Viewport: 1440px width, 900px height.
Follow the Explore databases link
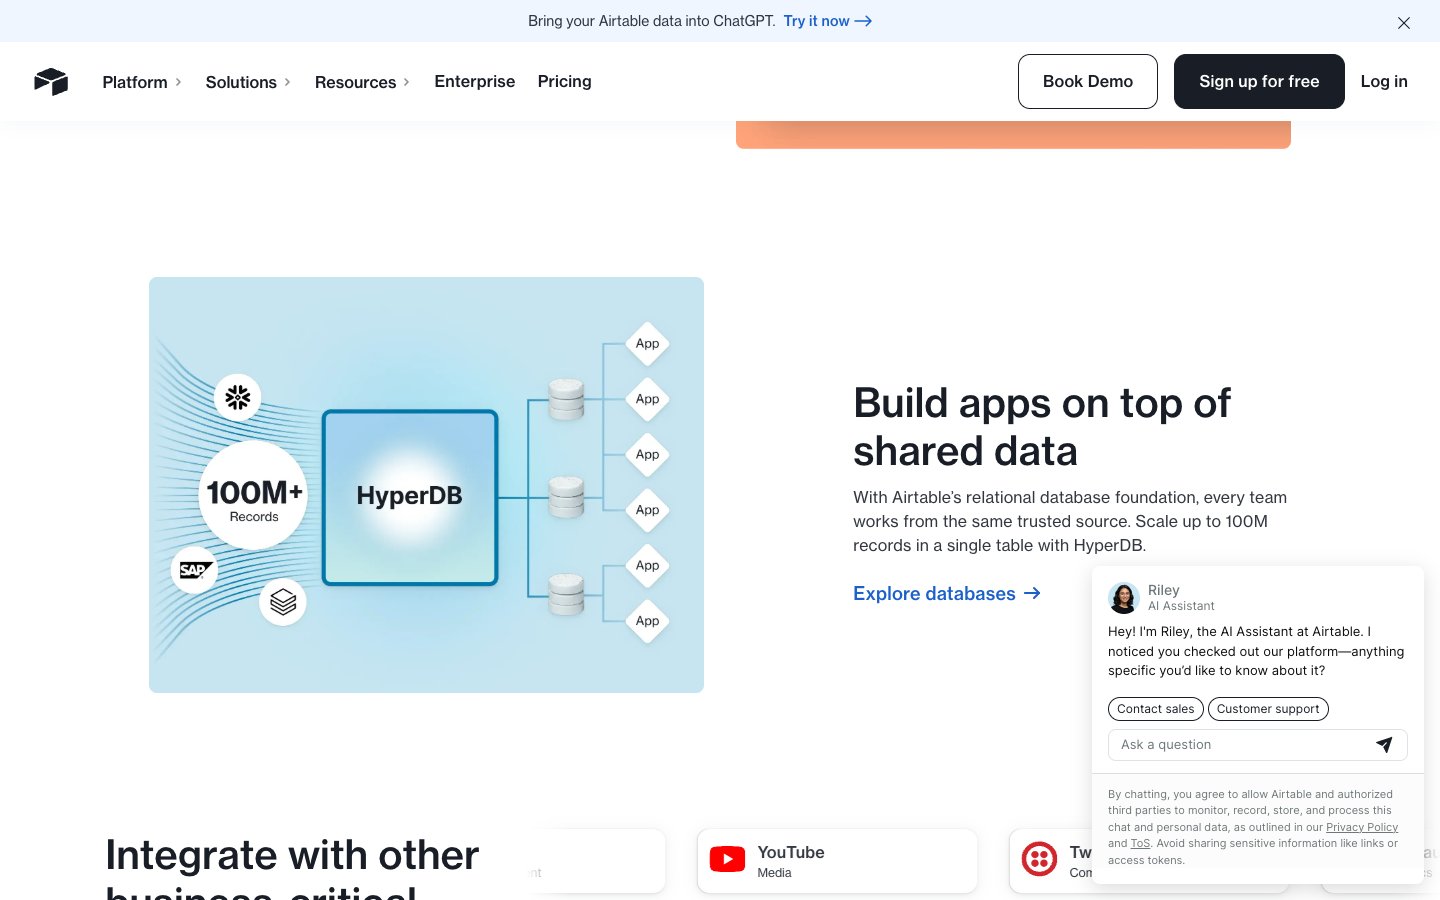click(x=946, y=594)
